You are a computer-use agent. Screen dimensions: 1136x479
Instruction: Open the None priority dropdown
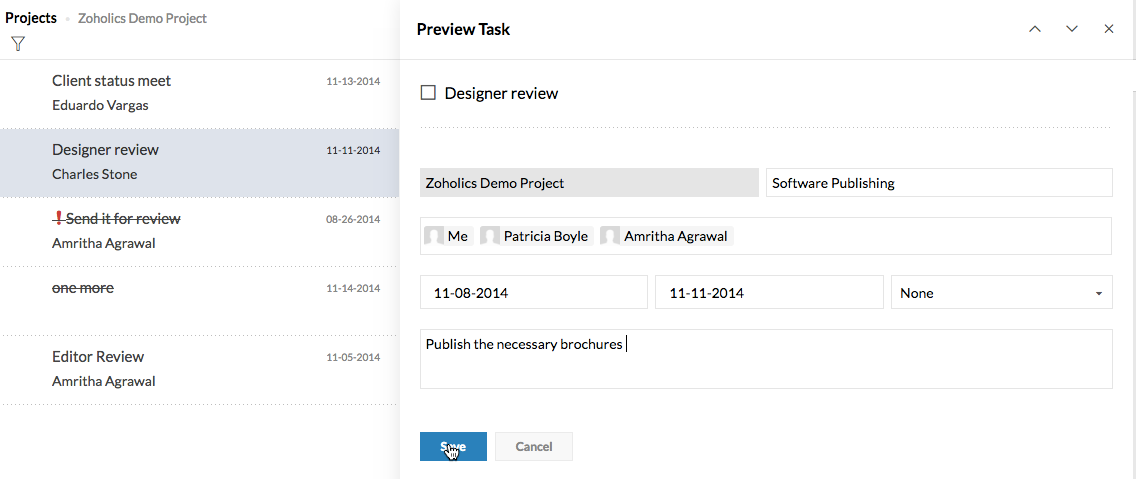(x=1001, y=293)
